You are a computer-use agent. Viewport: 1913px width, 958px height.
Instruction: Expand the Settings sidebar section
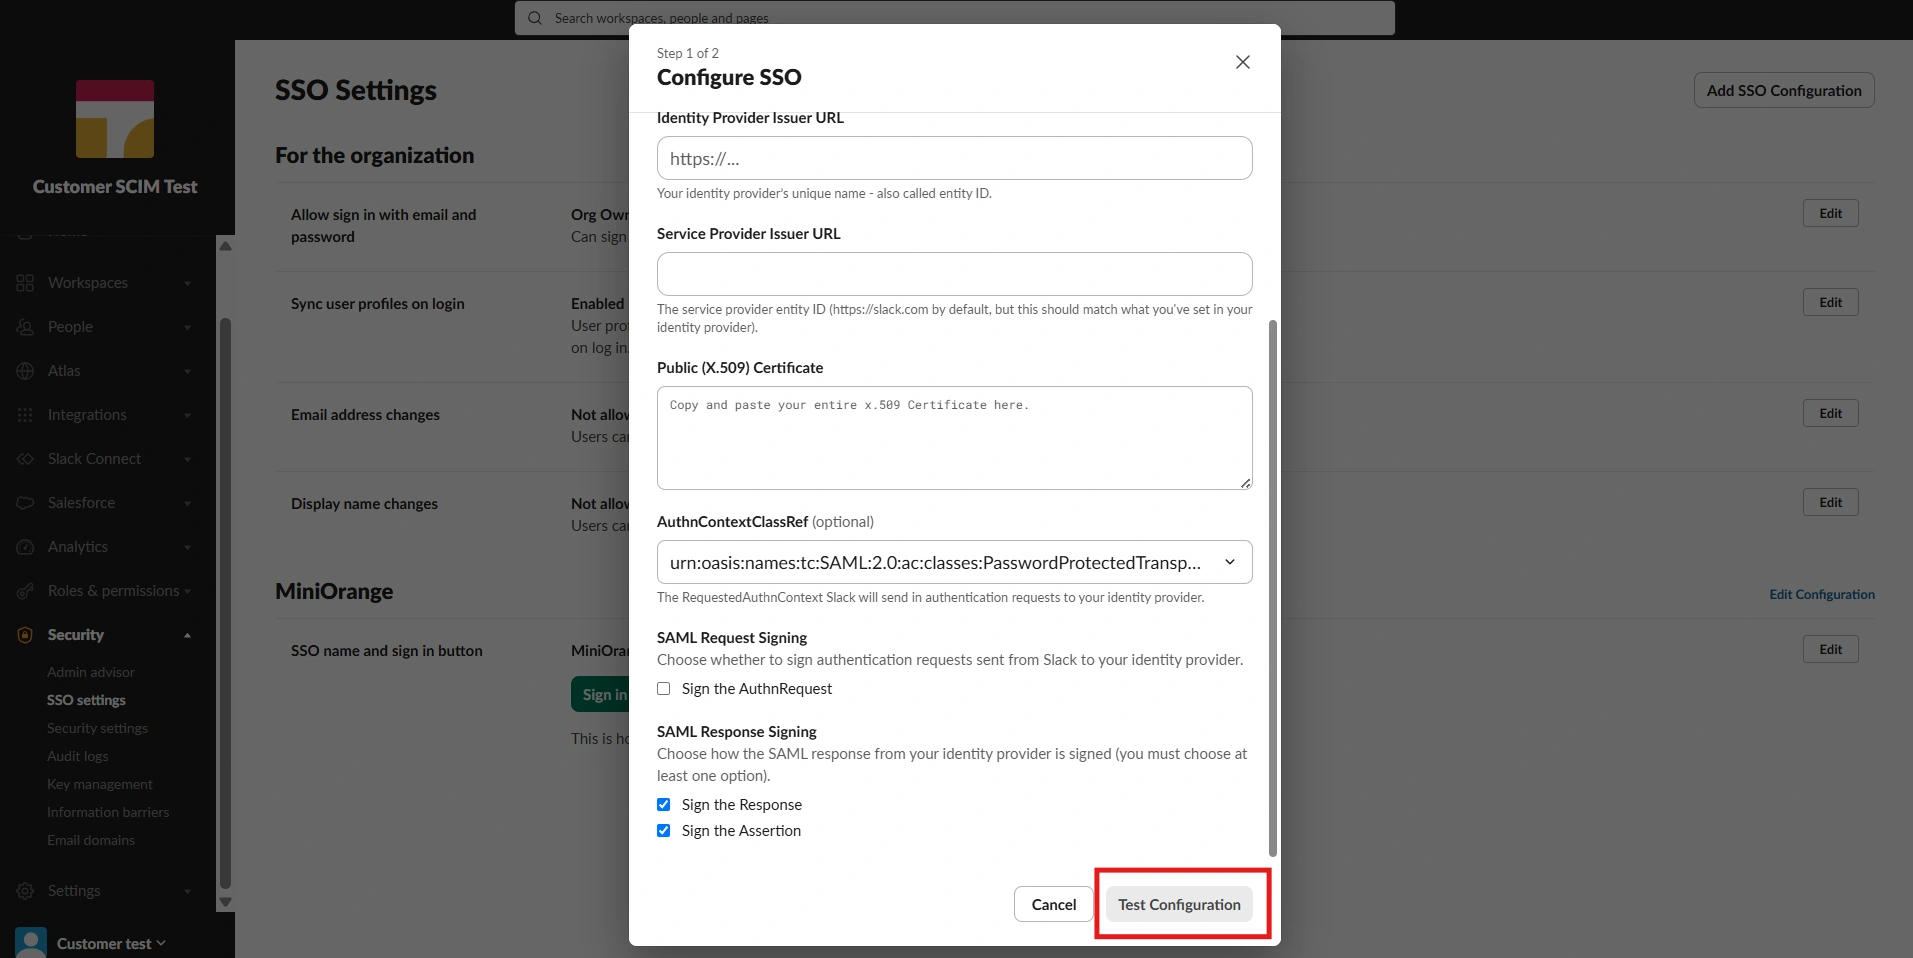(187, 891)
